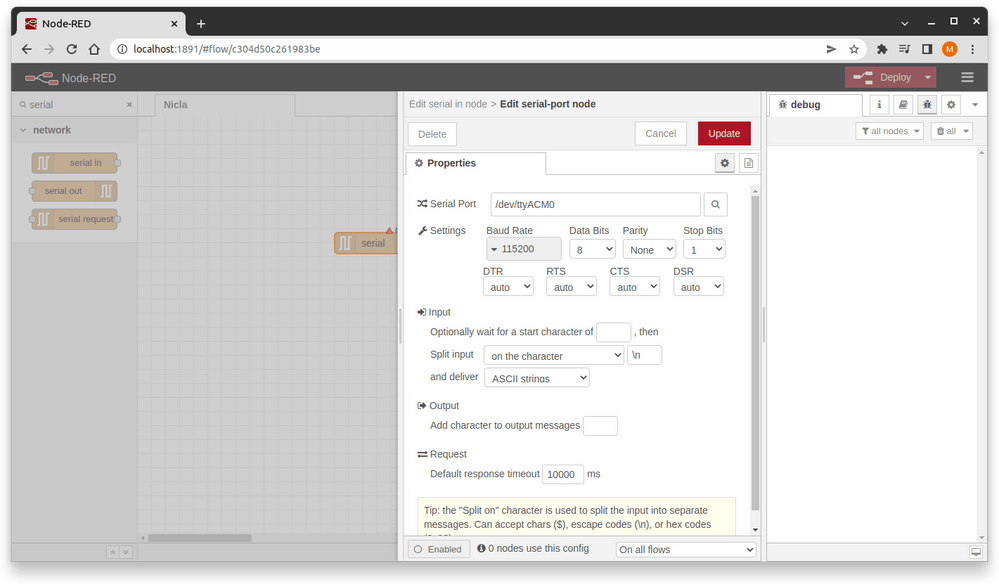Navigate back in browser

(26, 49)
